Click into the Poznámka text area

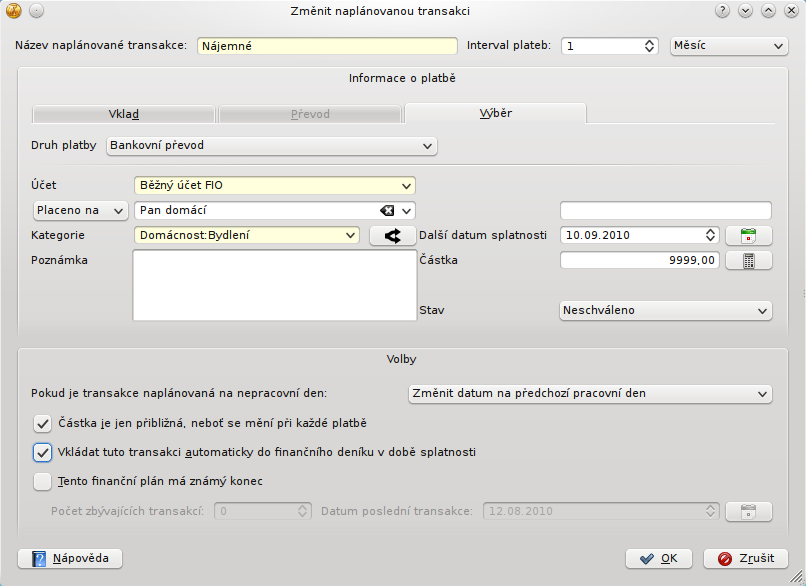coord(273,285)
